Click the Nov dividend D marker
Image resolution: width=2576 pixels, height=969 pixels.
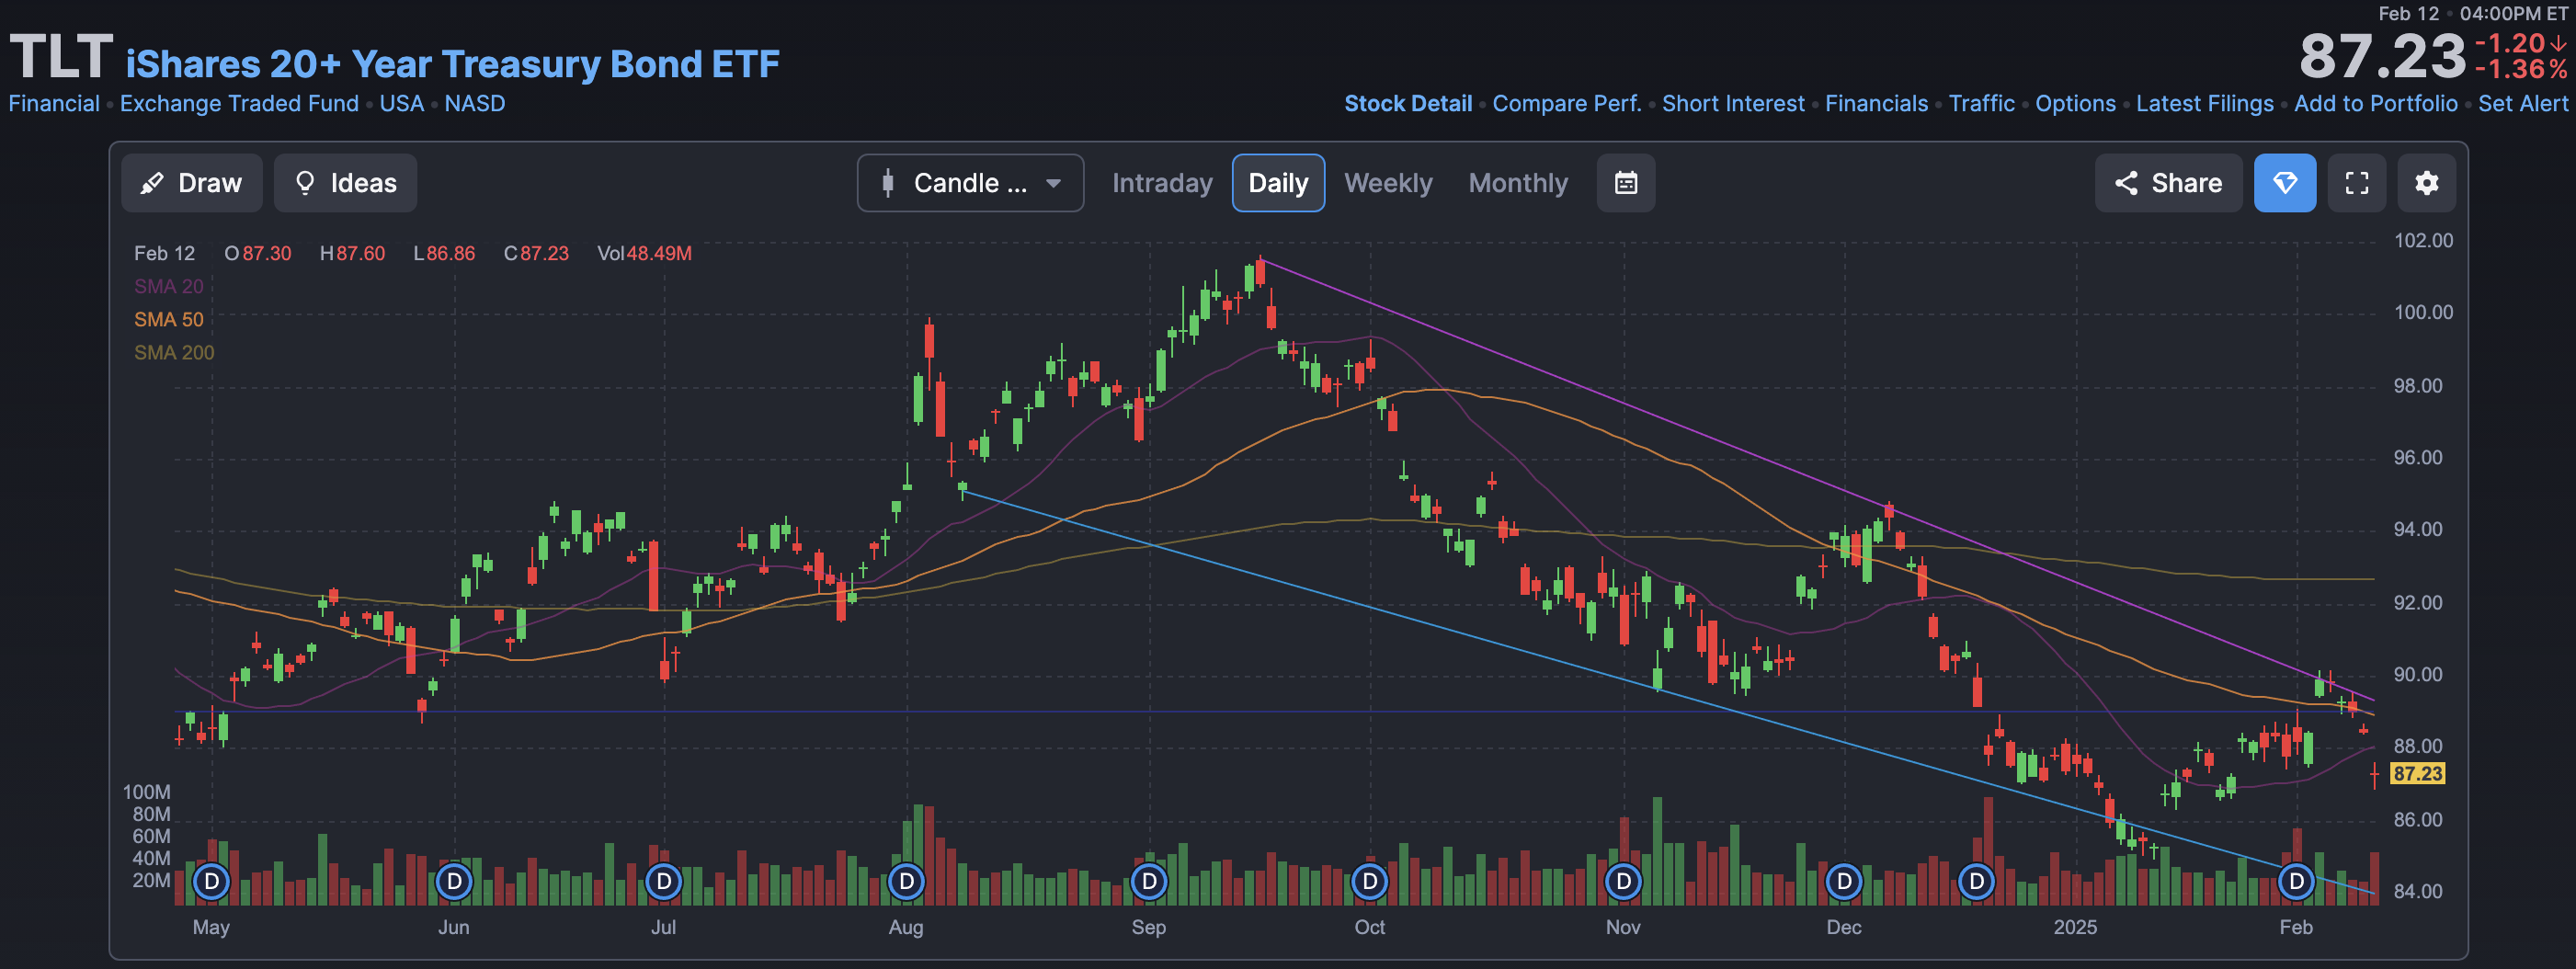coord(1624,882)
